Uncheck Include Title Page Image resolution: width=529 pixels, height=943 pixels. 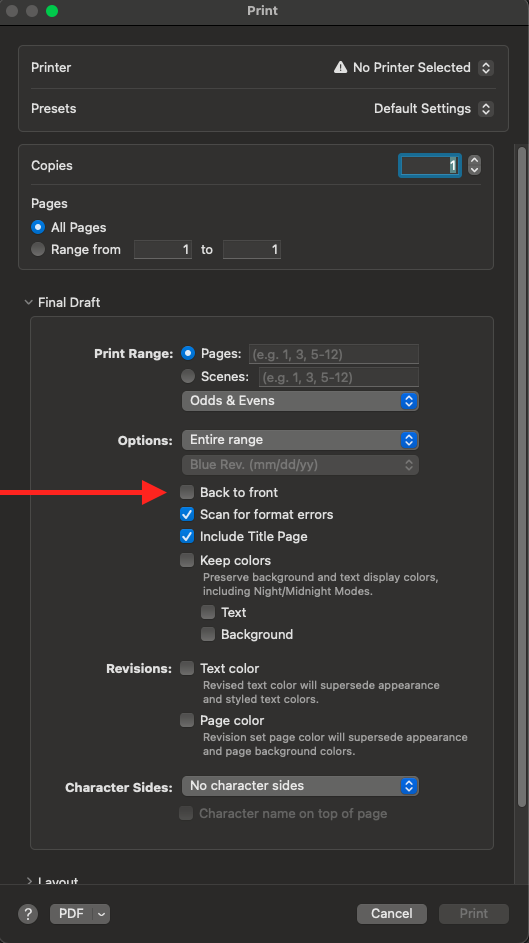click(x=187, y=536)
